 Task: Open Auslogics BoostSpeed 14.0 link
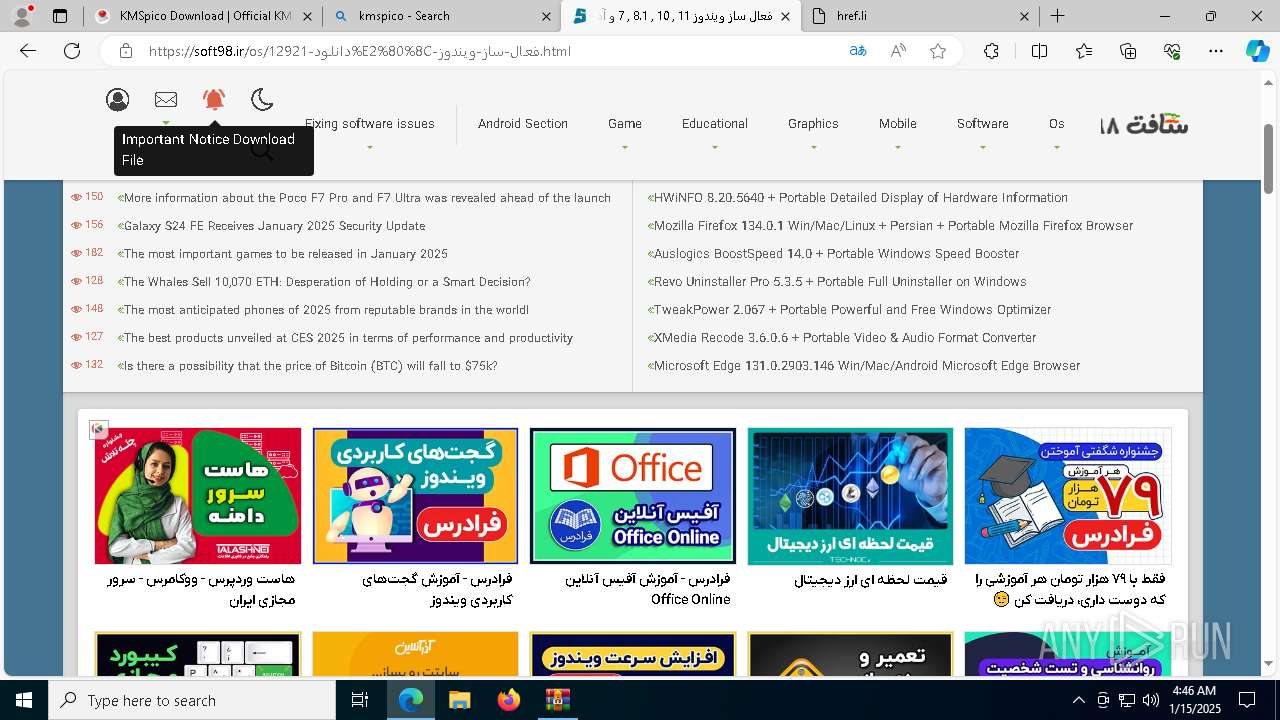[x=836, y=254]
